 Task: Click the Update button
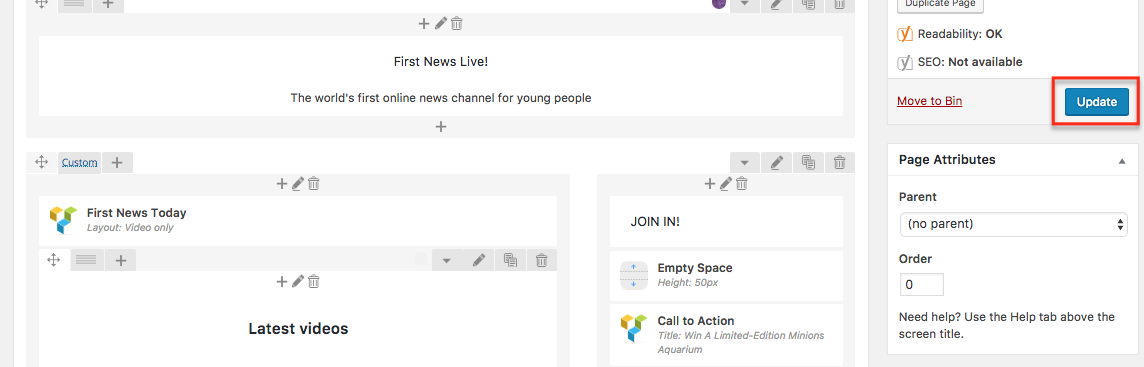point(1097,102)
